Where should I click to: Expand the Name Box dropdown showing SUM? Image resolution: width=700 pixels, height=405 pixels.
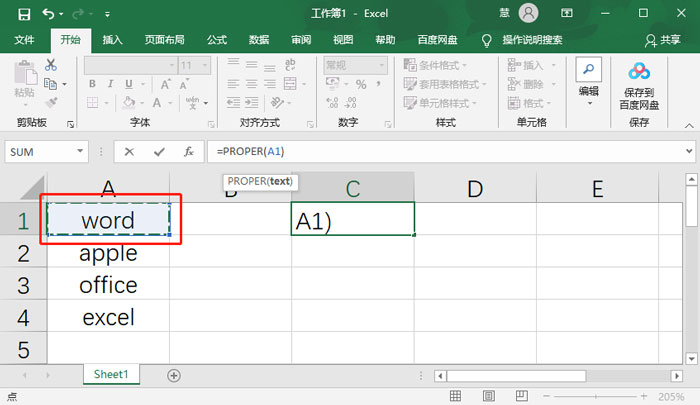click(81, 152)
